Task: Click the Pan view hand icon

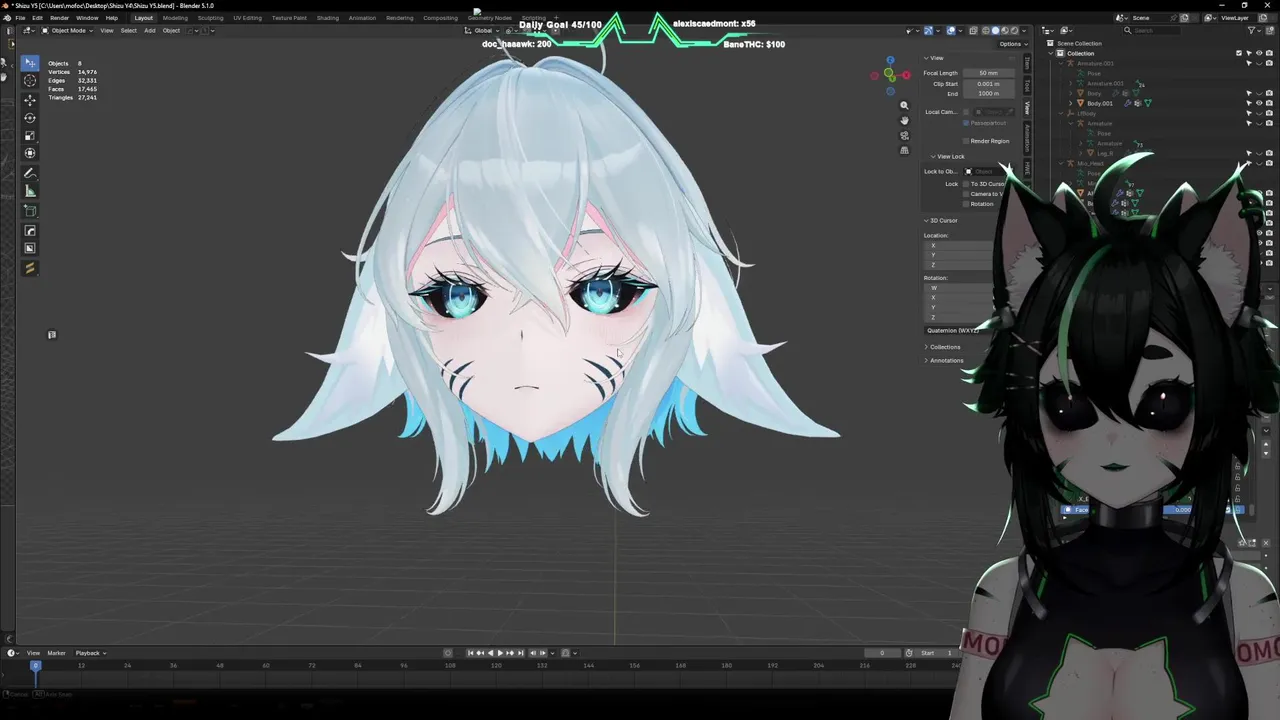Action: 904,121
